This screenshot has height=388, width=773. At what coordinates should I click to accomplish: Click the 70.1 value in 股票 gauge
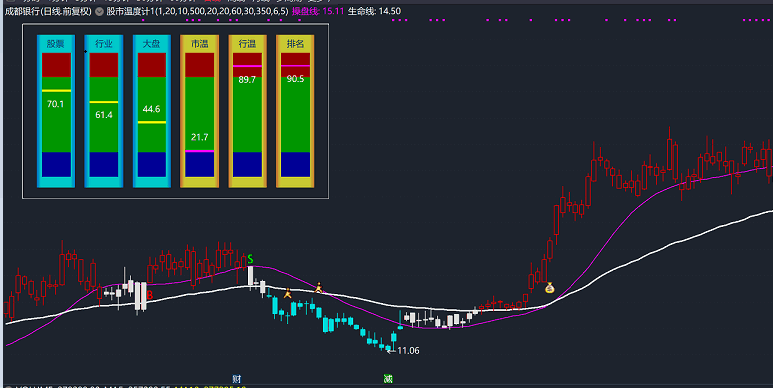56,104
